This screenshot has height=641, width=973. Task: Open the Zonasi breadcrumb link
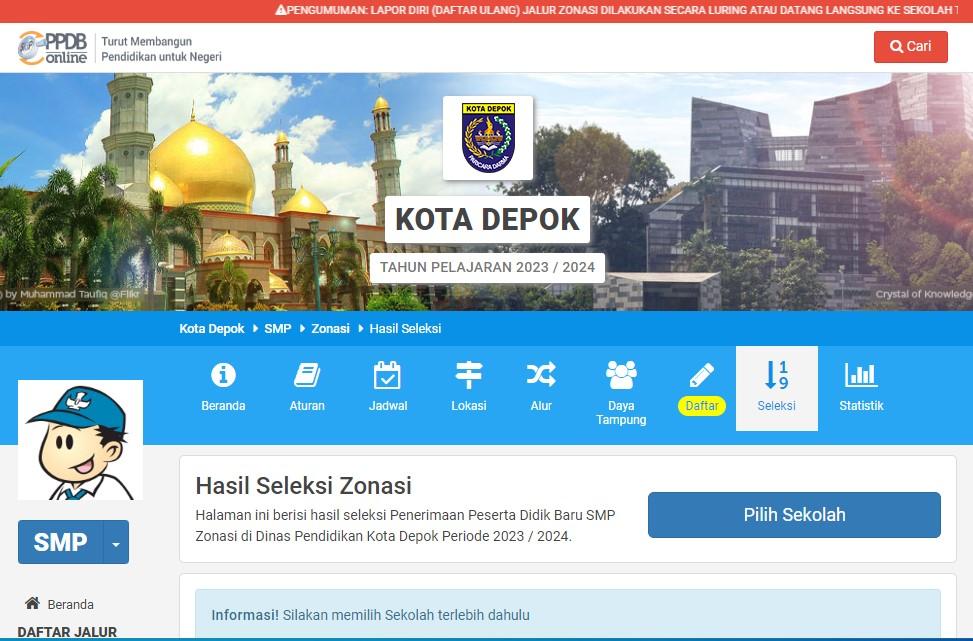[x=330, y=329]
